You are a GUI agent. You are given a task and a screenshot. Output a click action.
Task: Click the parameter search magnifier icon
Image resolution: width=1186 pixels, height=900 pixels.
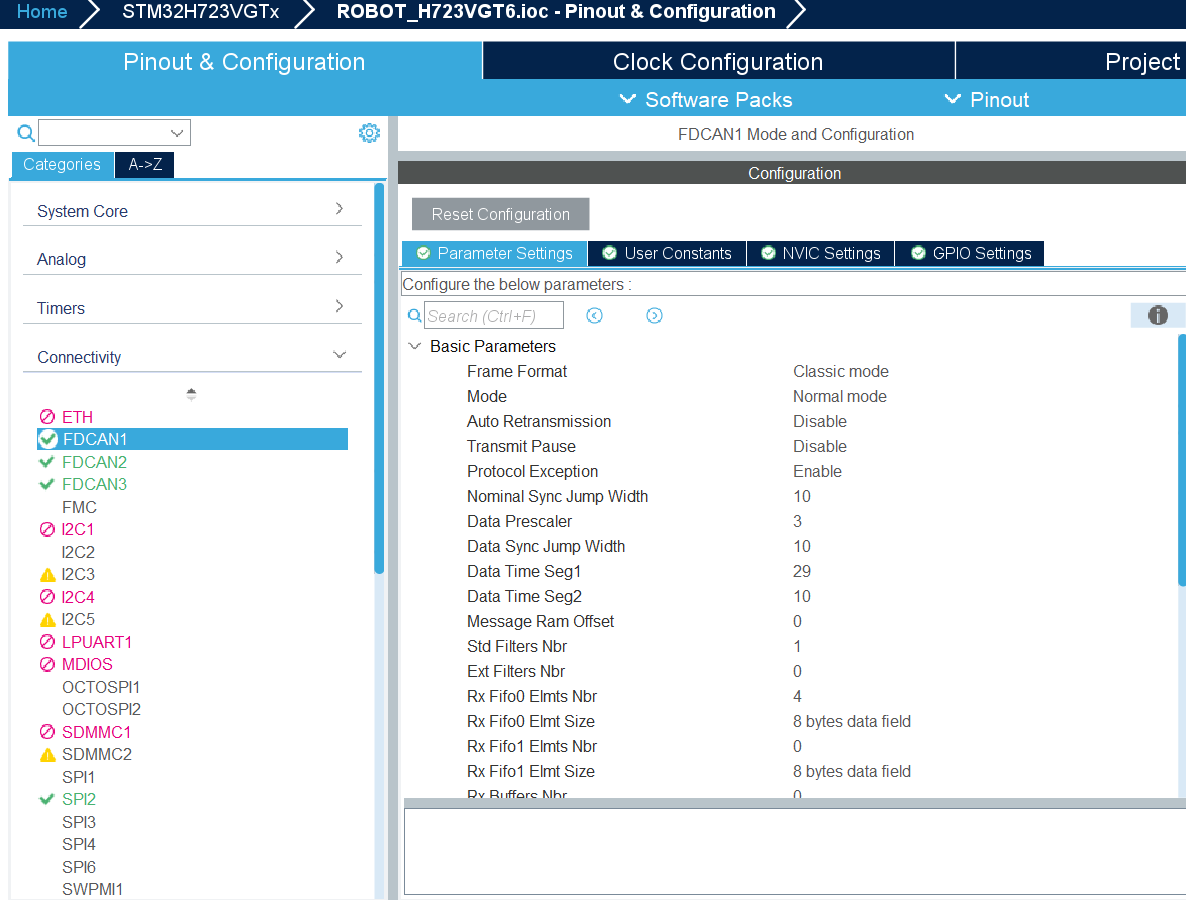pos(414,315)
